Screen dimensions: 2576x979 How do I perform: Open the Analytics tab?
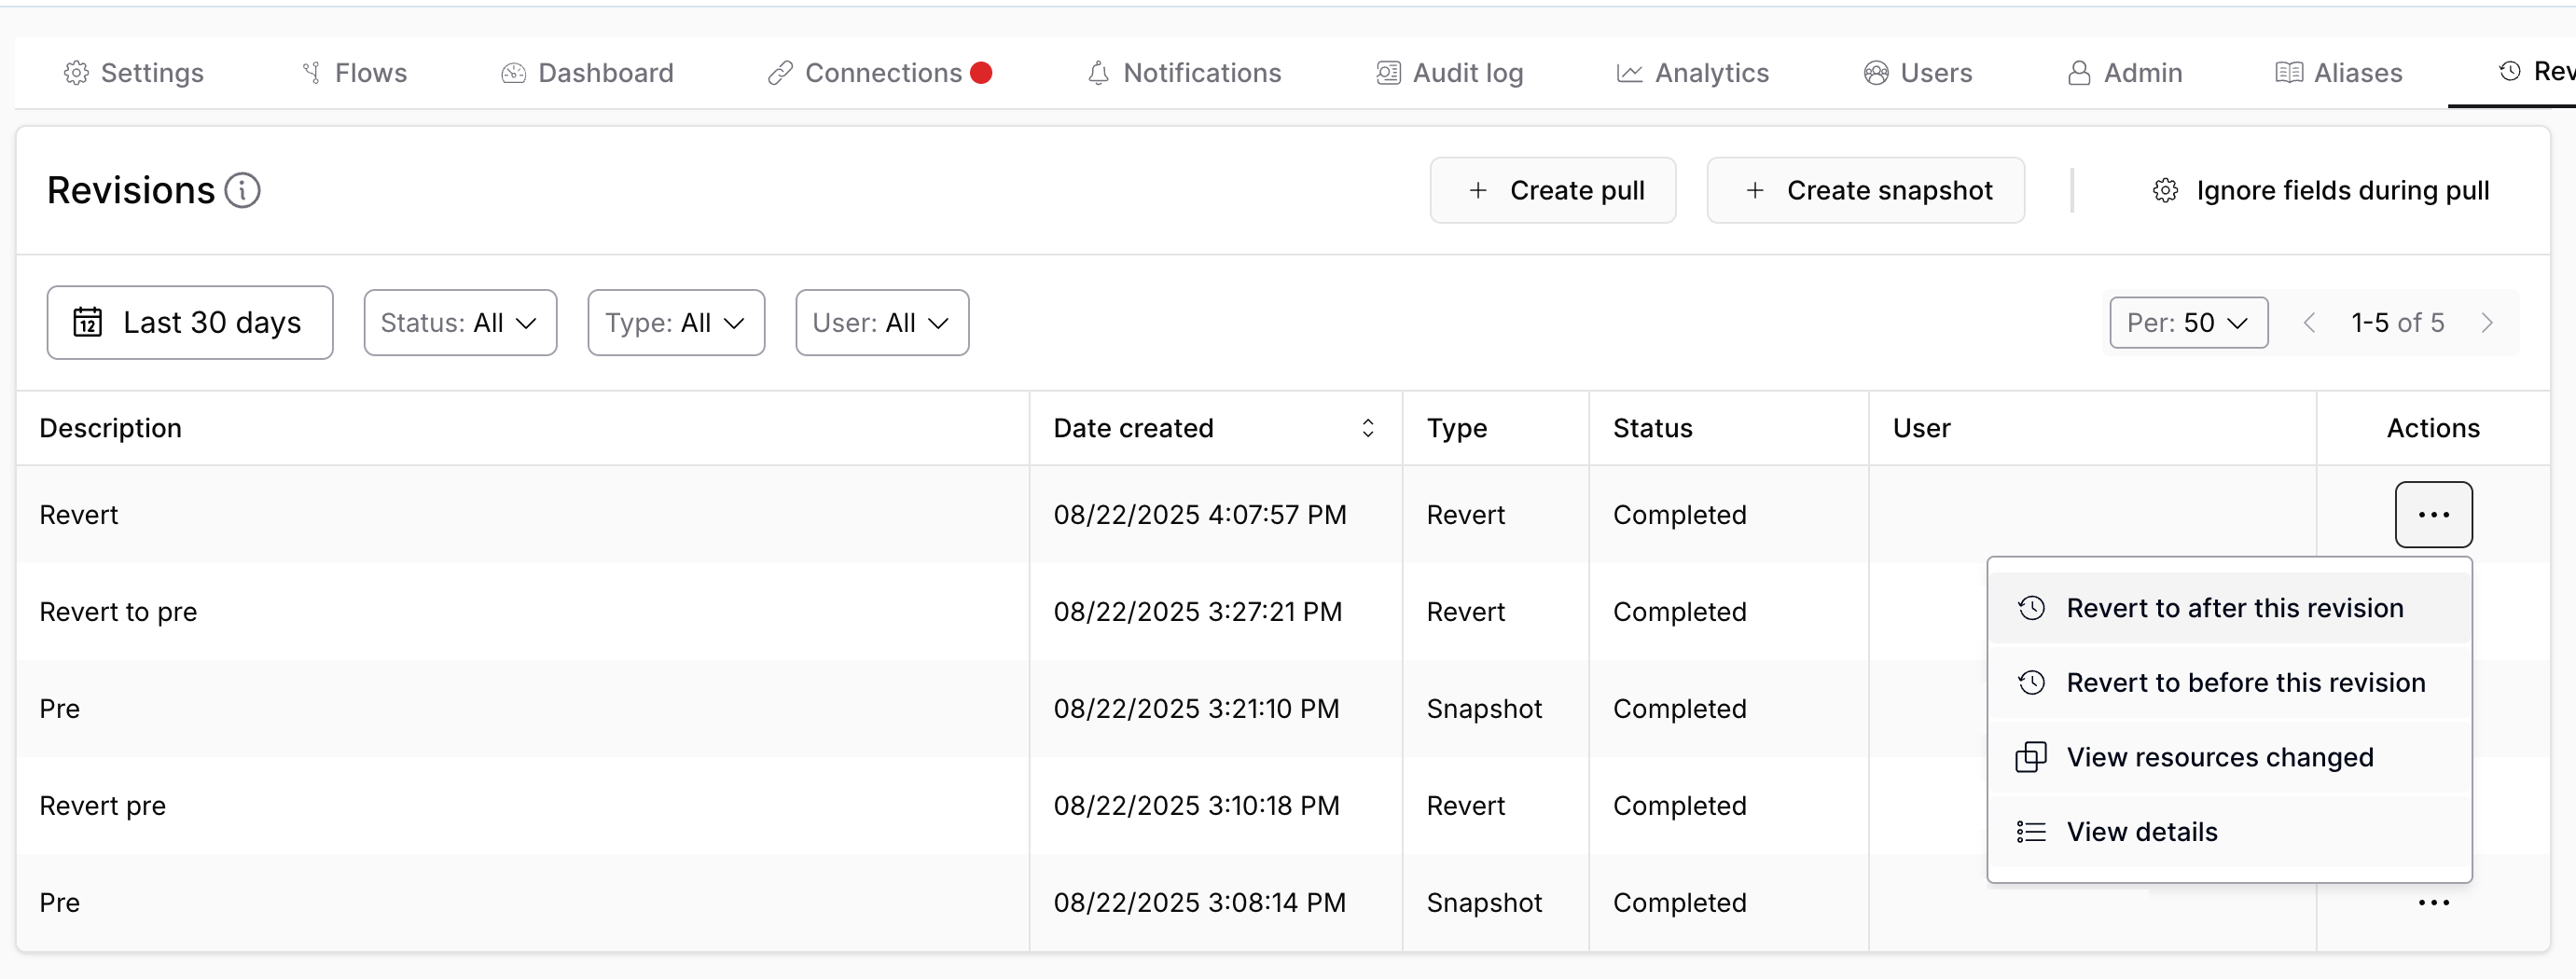click(1692, 73)
